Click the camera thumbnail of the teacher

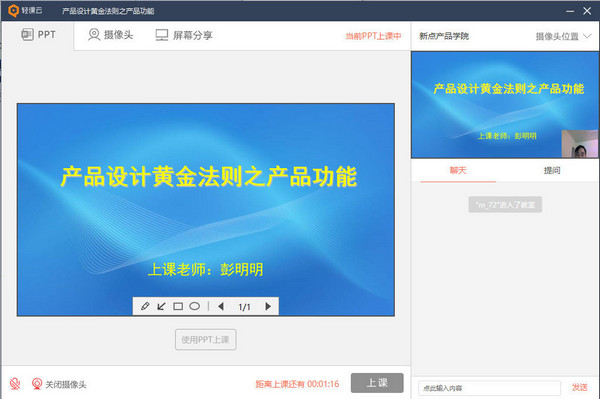click(x=579, y=144)
